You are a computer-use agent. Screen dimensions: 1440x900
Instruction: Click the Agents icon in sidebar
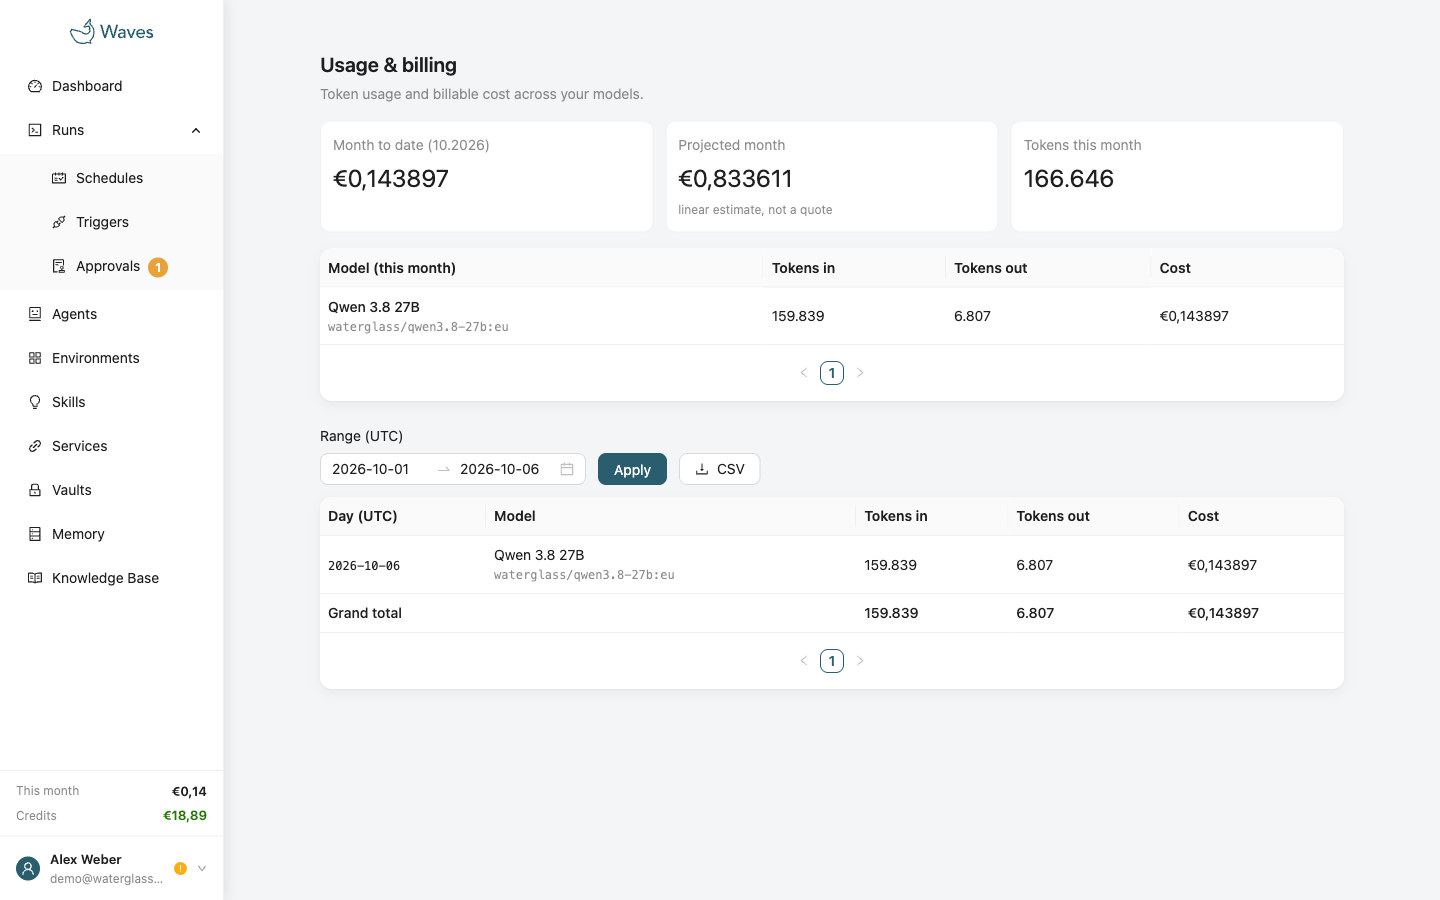(x=35, y=314)
